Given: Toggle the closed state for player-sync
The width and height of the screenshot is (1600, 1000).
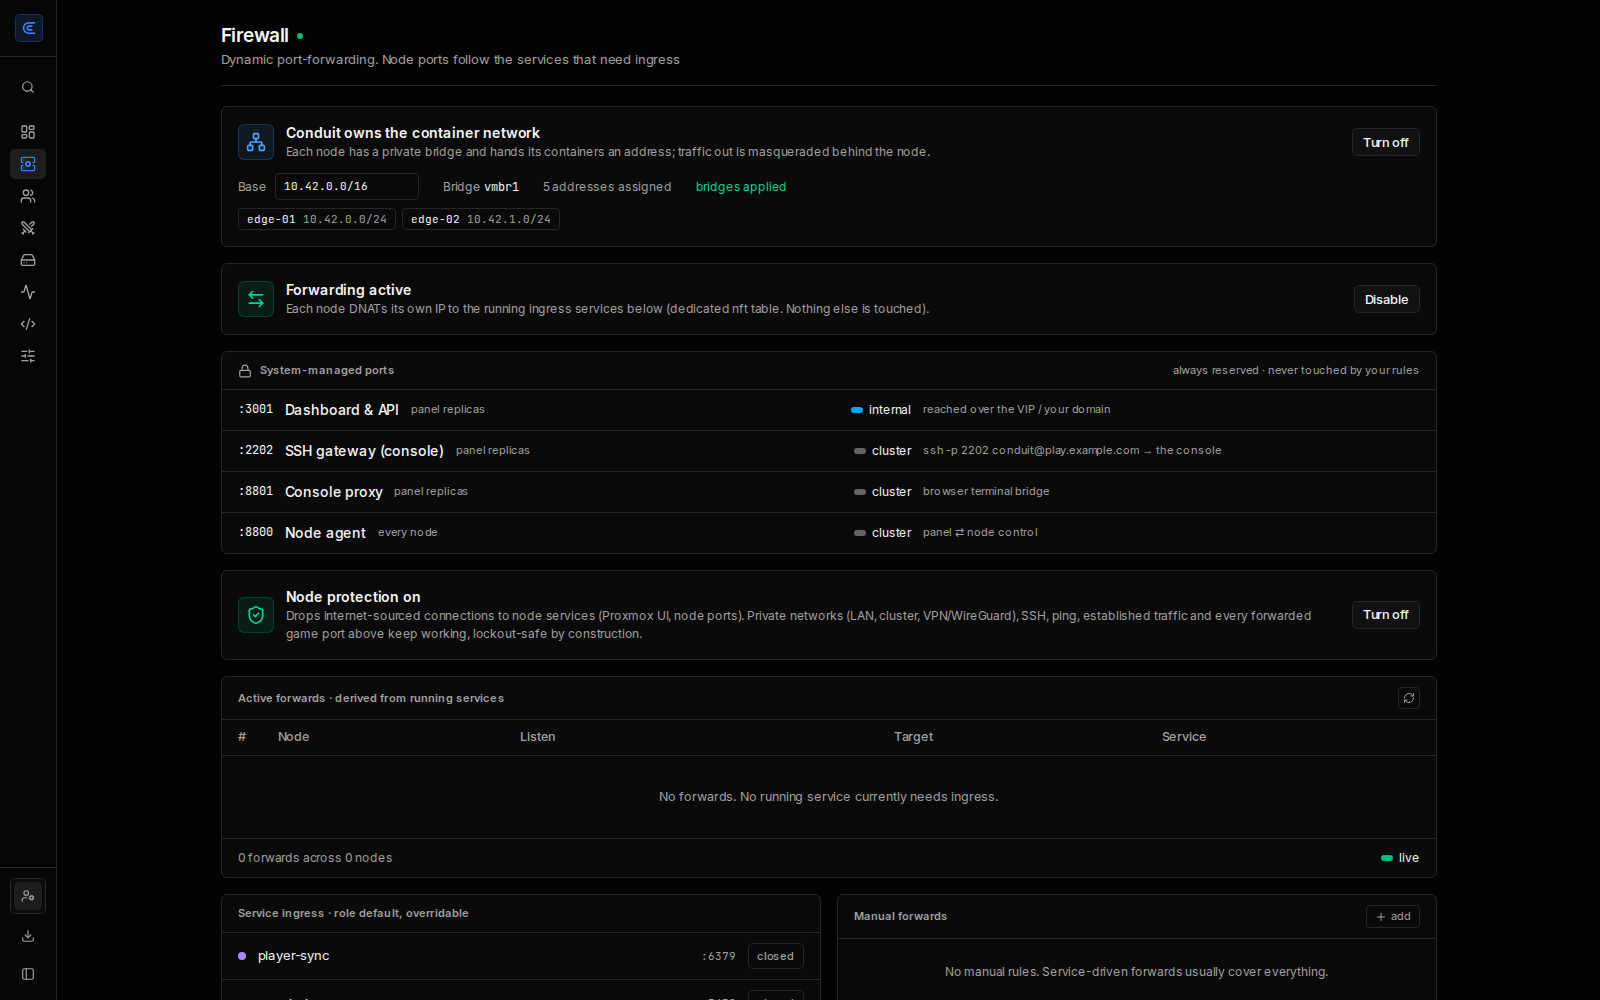Looking at the screenshot, I should (x=776, y=956).
